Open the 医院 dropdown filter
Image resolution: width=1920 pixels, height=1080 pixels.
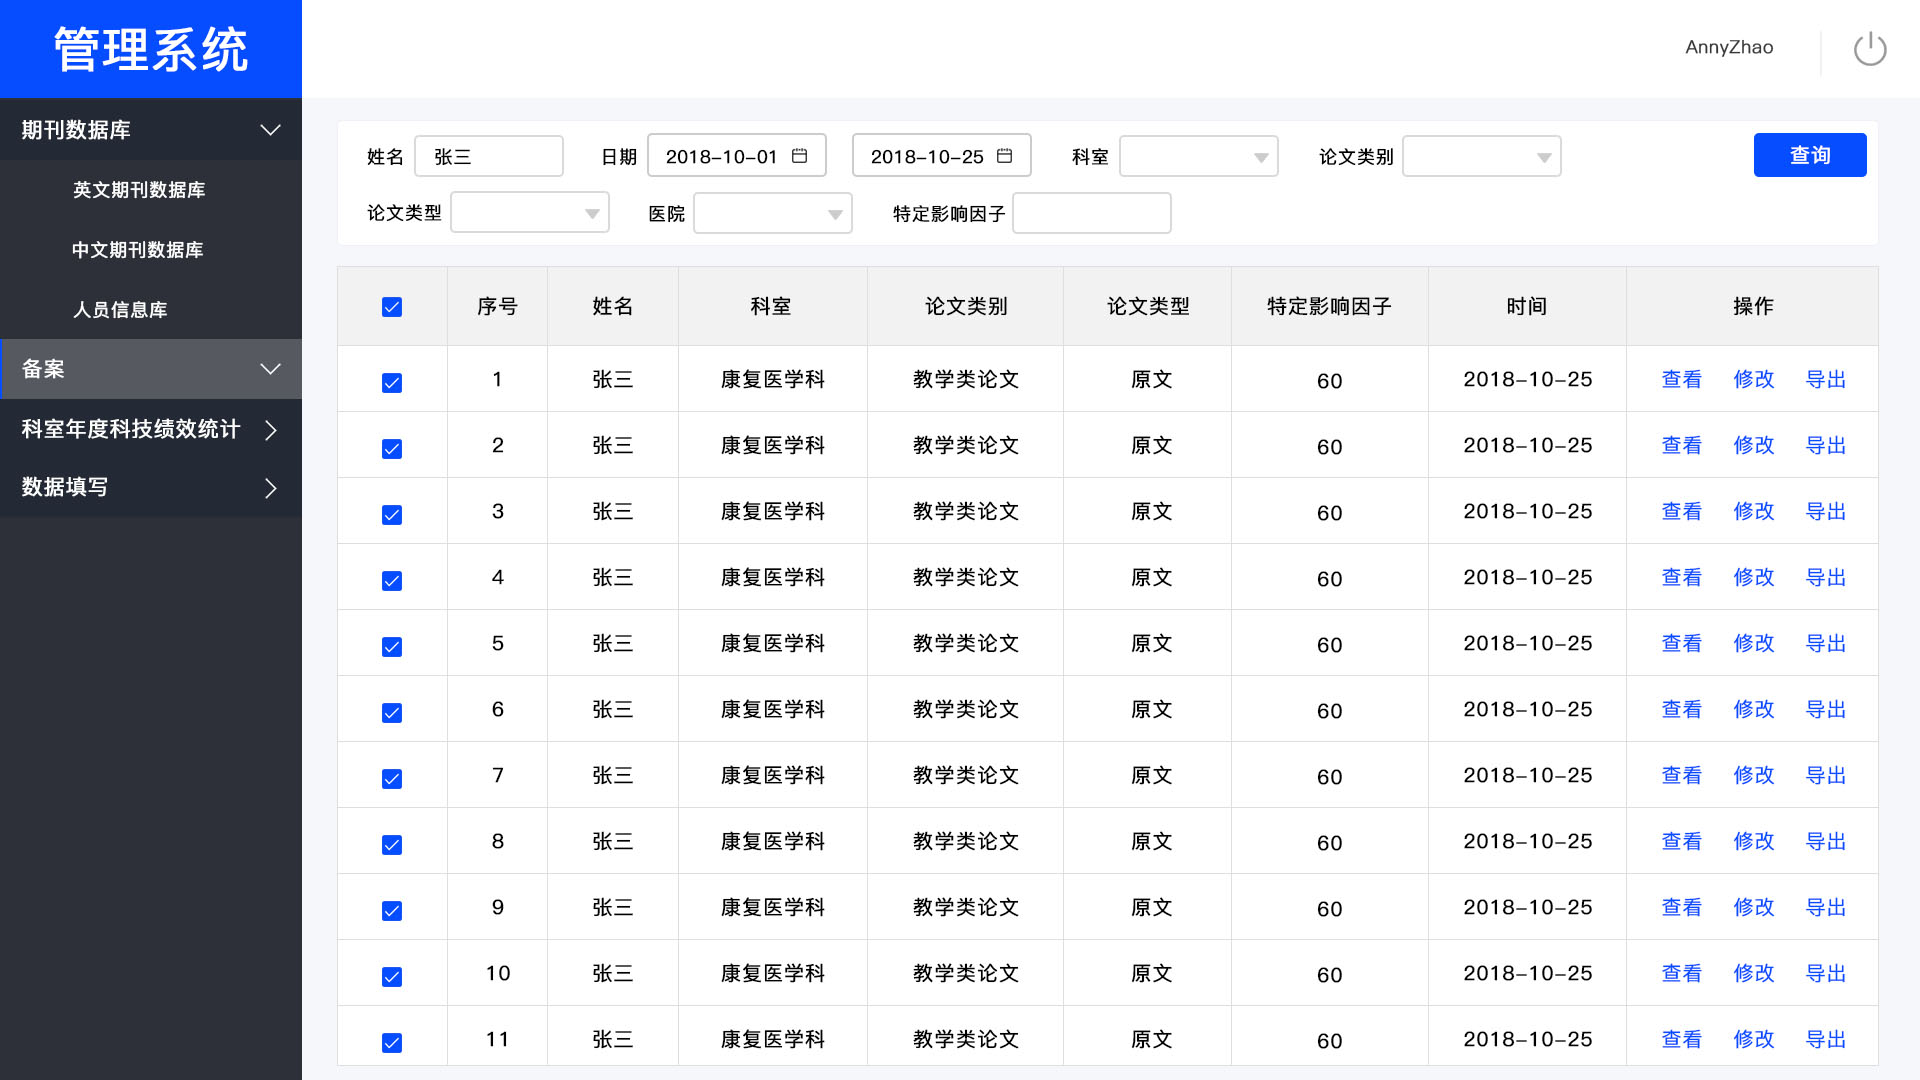tap(772, 214)
